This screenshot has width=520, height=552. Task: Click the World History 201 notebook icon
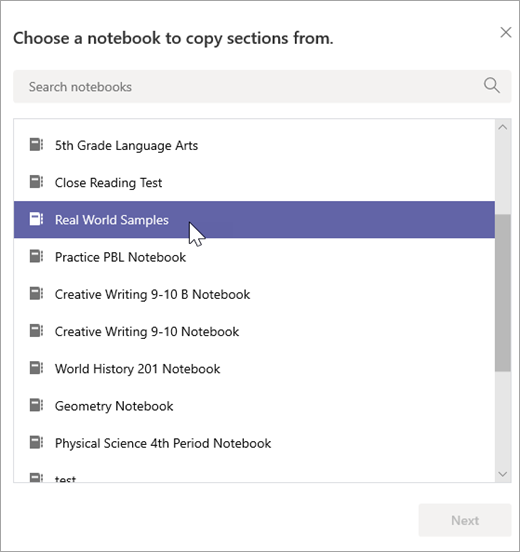point(36,368)
